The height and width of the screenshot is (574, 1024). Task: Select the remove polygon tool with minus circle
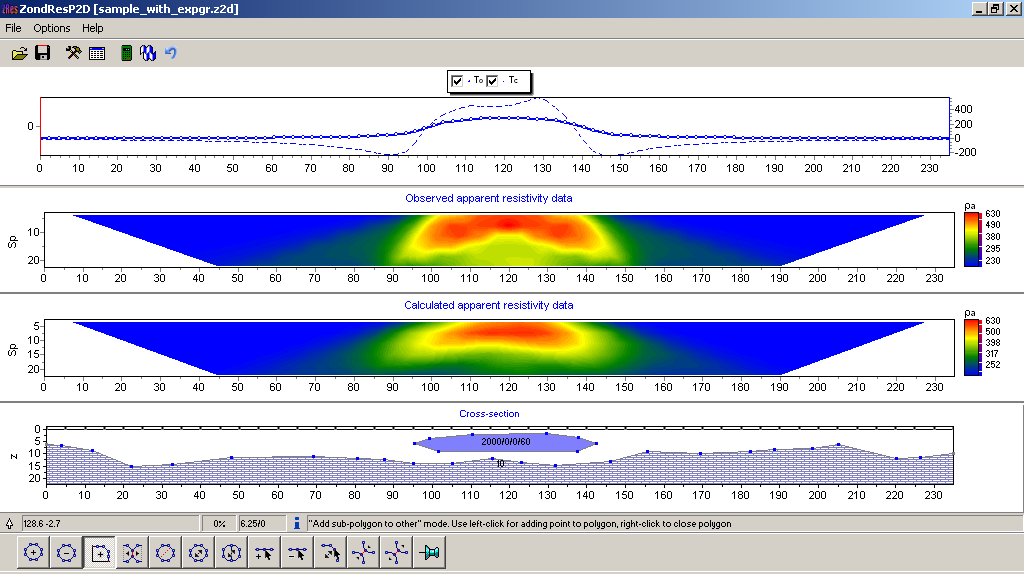click(x=66, y=552)
